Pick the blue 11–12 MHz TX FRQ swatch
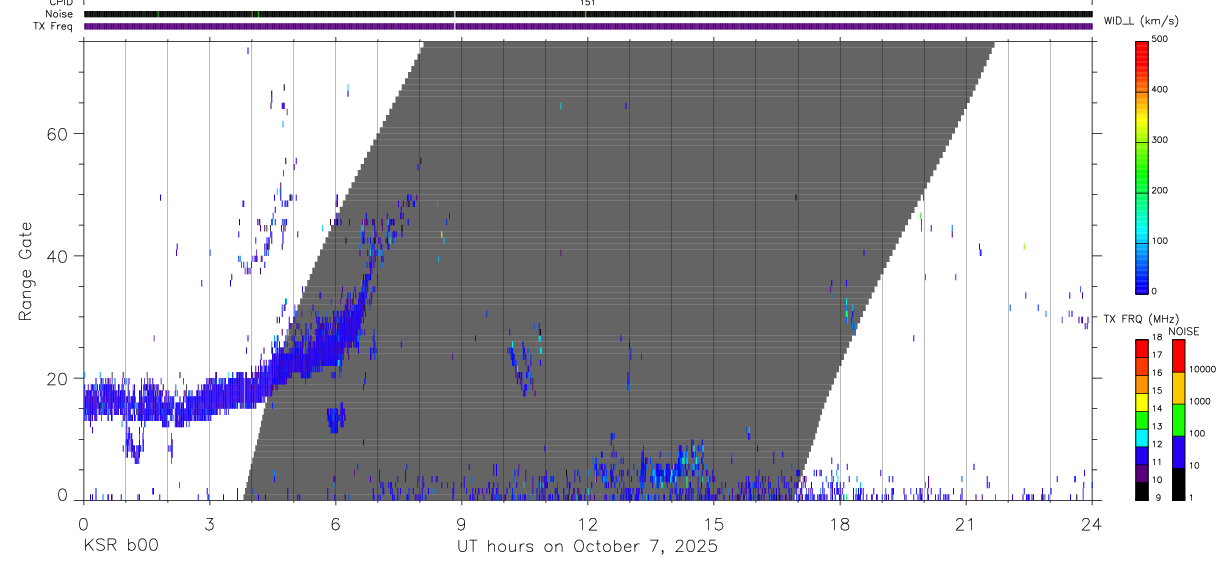Image resolution: width=1228 pixels, height=567 pixels. pyautogui.click(x=1141, y=455)
